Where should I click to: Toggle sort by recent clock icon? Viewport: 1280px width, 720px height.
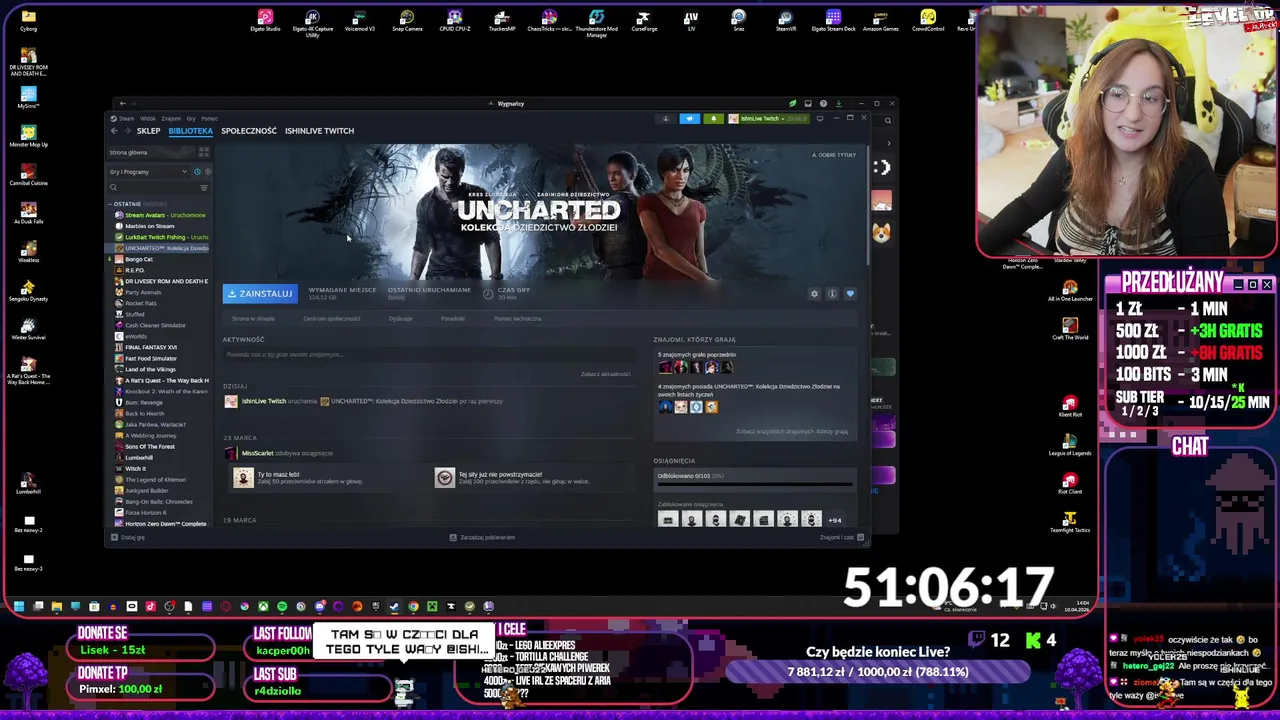pyautogui.click(x=196, y=172)
